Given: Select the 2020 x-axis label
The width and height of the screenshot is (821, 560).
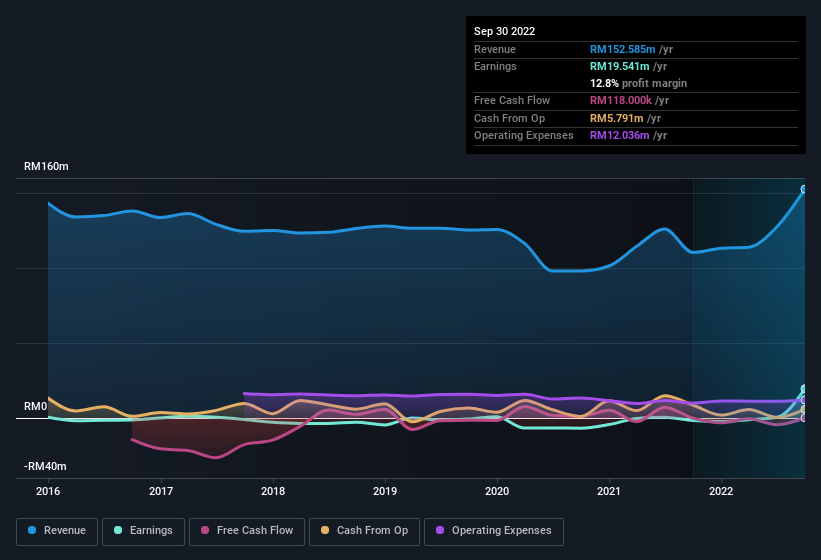Looking at the screenshot, I should (497, 491).
